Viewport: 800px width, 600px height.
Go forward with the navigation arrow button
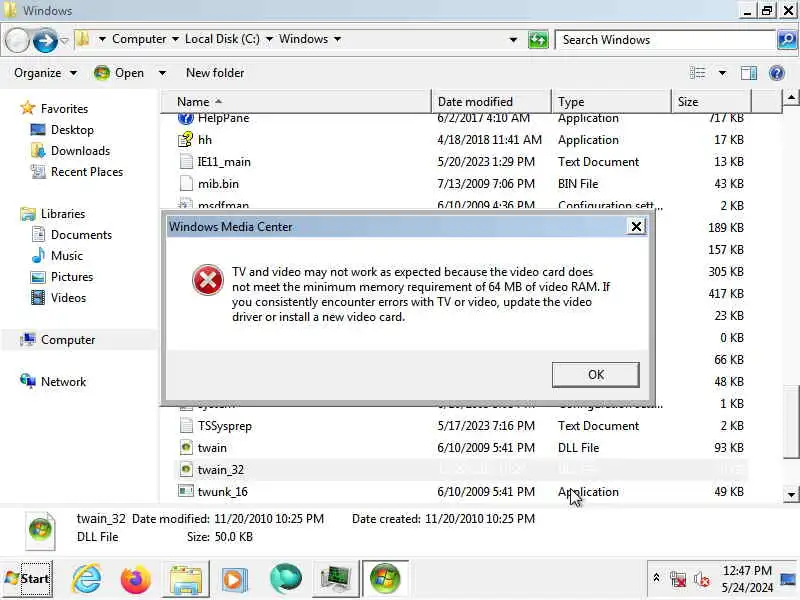click(x=45, y=40)
